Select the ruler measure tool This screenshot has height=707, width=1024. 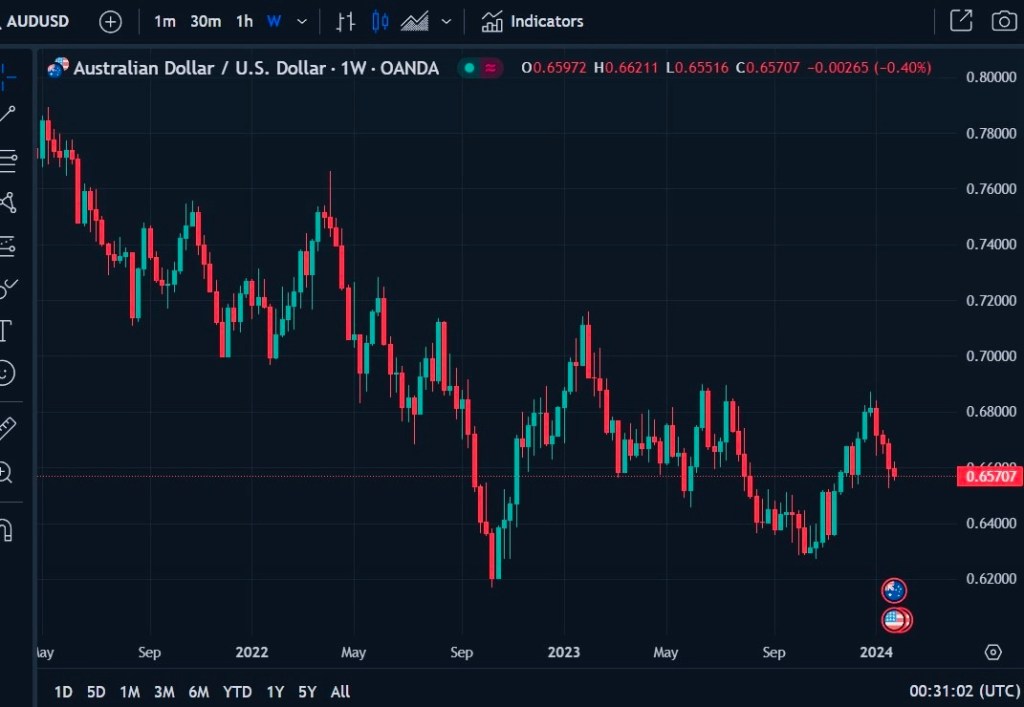pyautogui.click(x=7, y=428)
